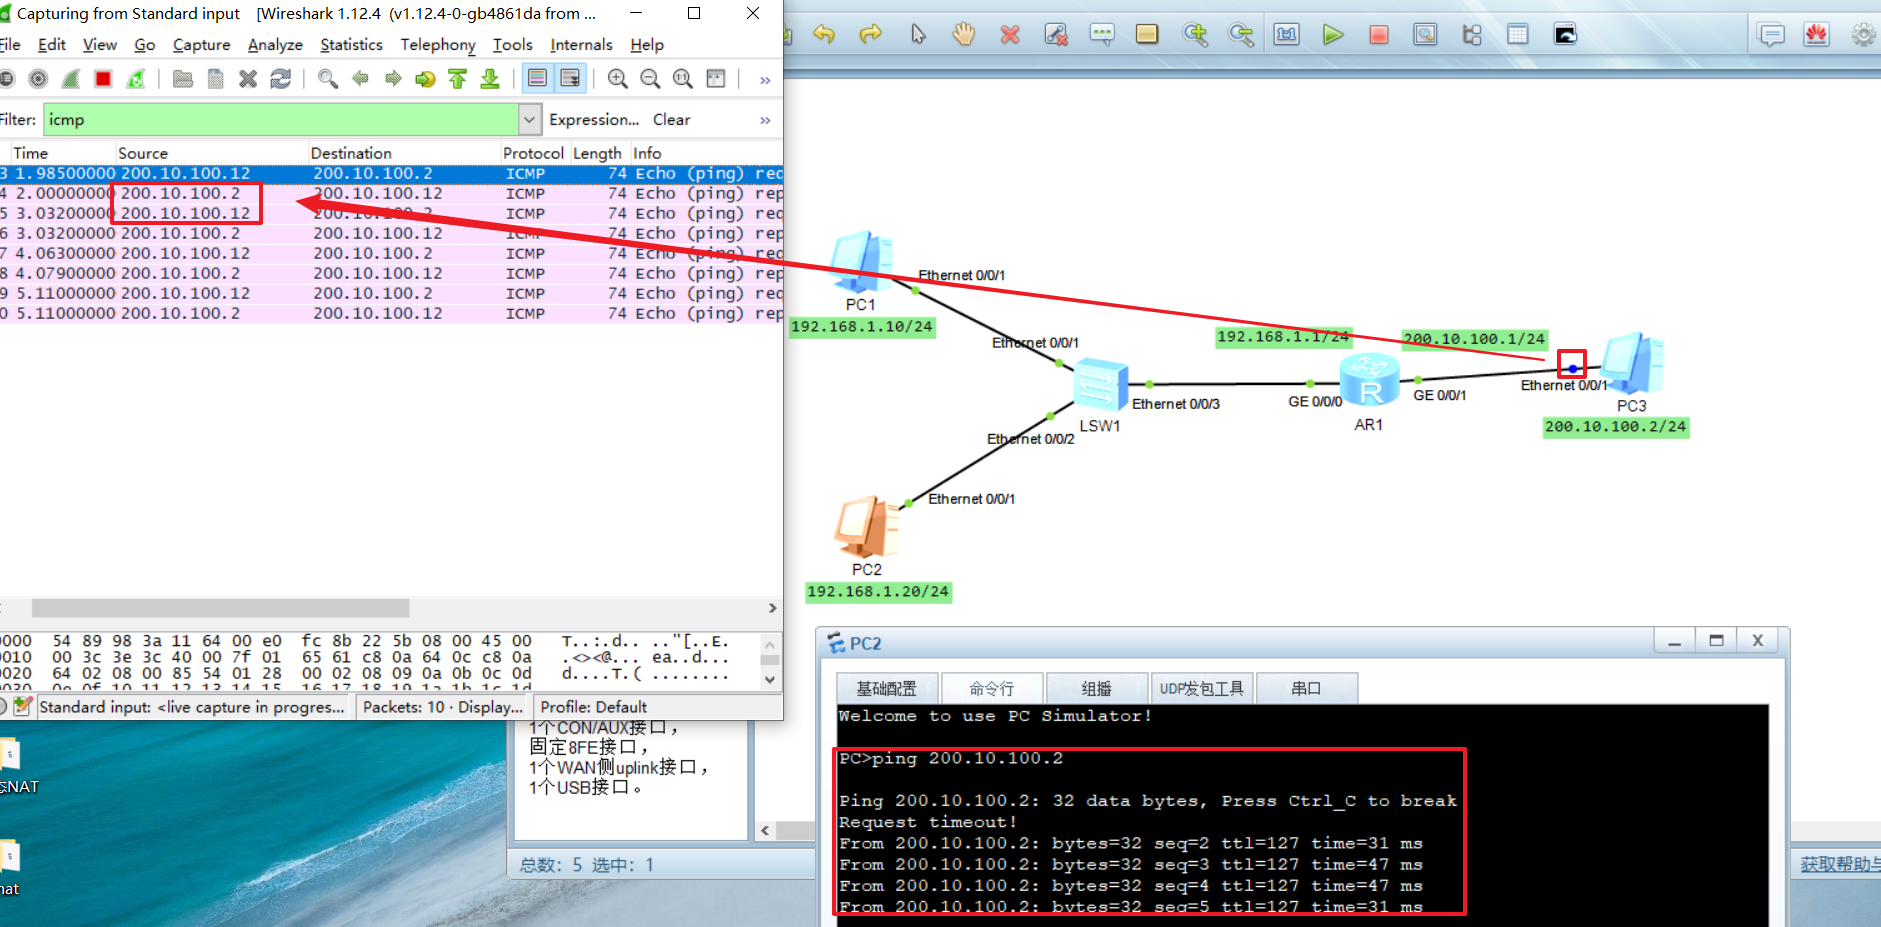The height and width of the screenshot is (927, 1881).
Task: Choose the hand pan tool in eNSP
Action: click(963, 34)
